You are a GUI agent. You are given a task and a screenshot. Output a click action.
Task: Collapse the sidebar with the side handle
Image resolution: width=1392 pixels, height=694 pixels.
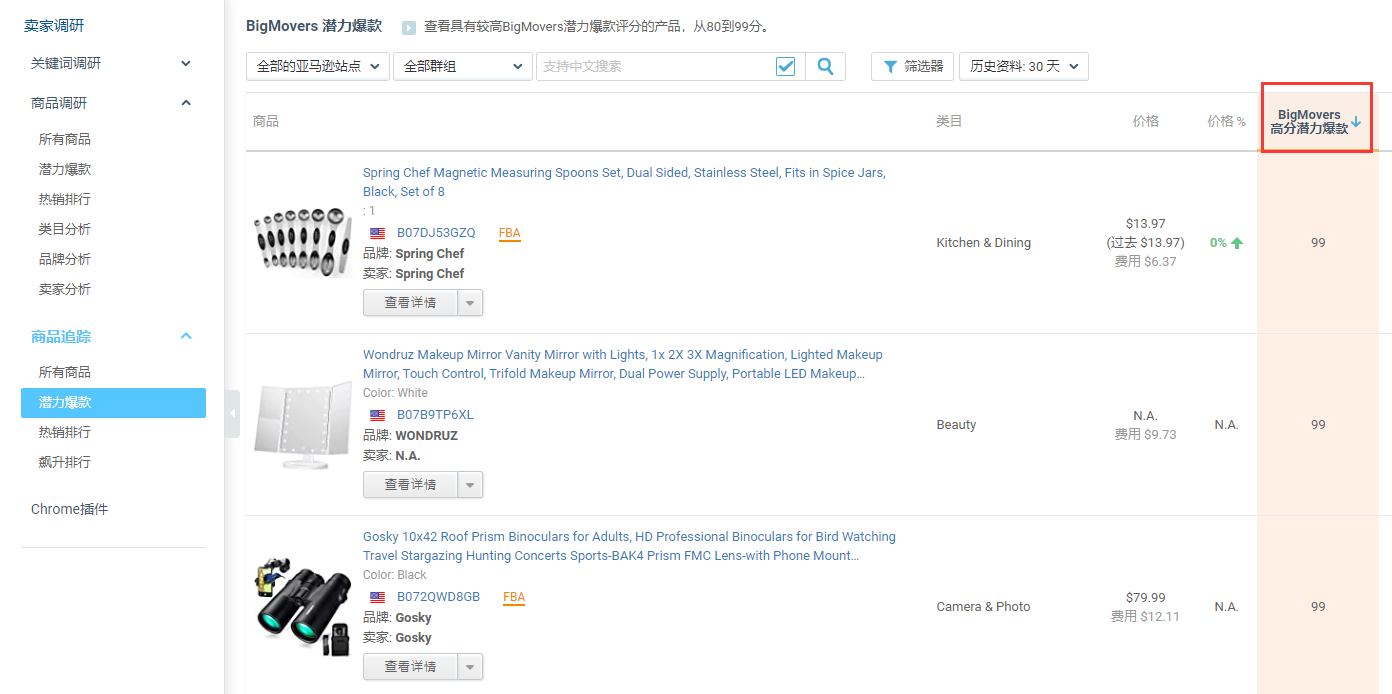[232, 413]
